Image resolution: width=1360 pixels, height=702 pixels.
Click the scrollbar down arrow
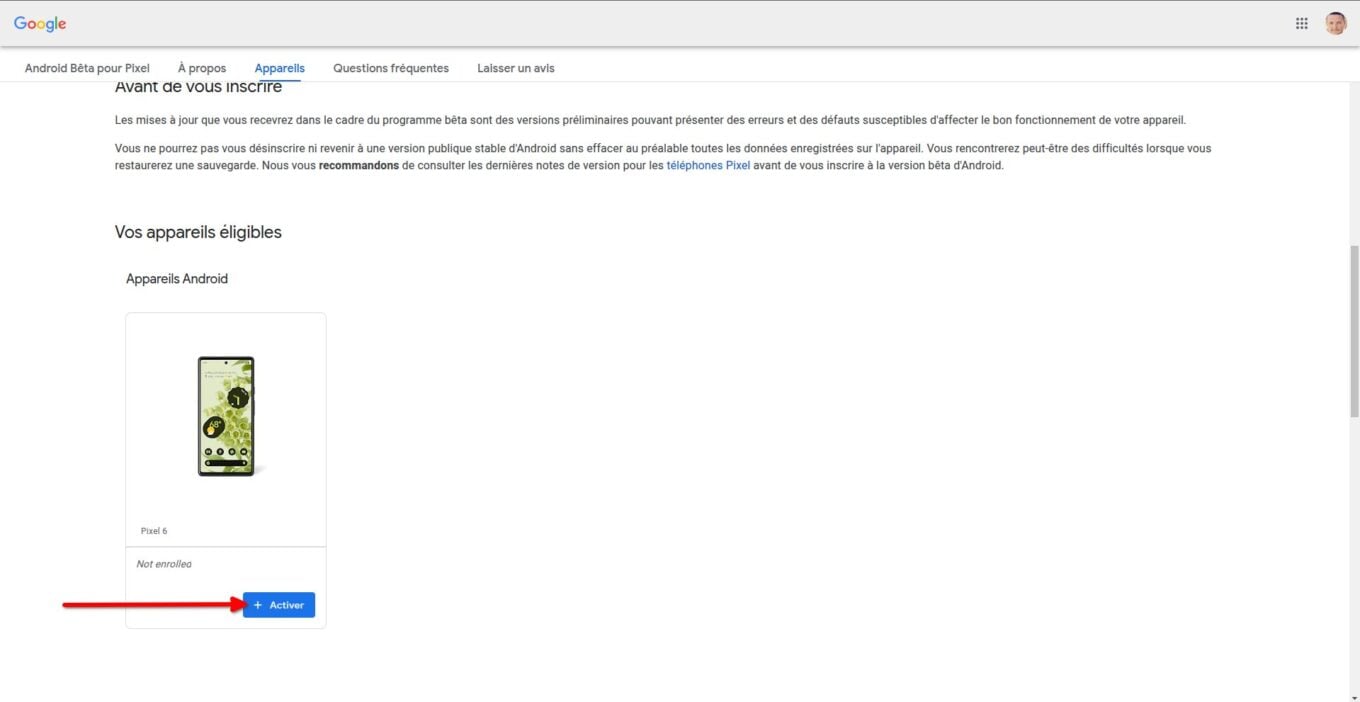1354,696
